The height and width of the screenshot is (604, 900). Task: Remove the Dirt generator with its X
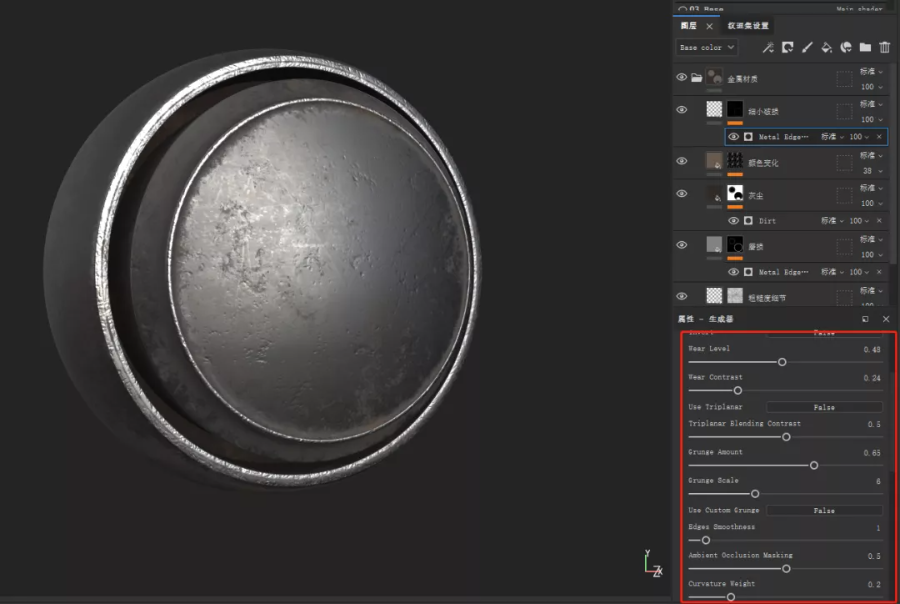pyautogui.click(x=879, y=220)
